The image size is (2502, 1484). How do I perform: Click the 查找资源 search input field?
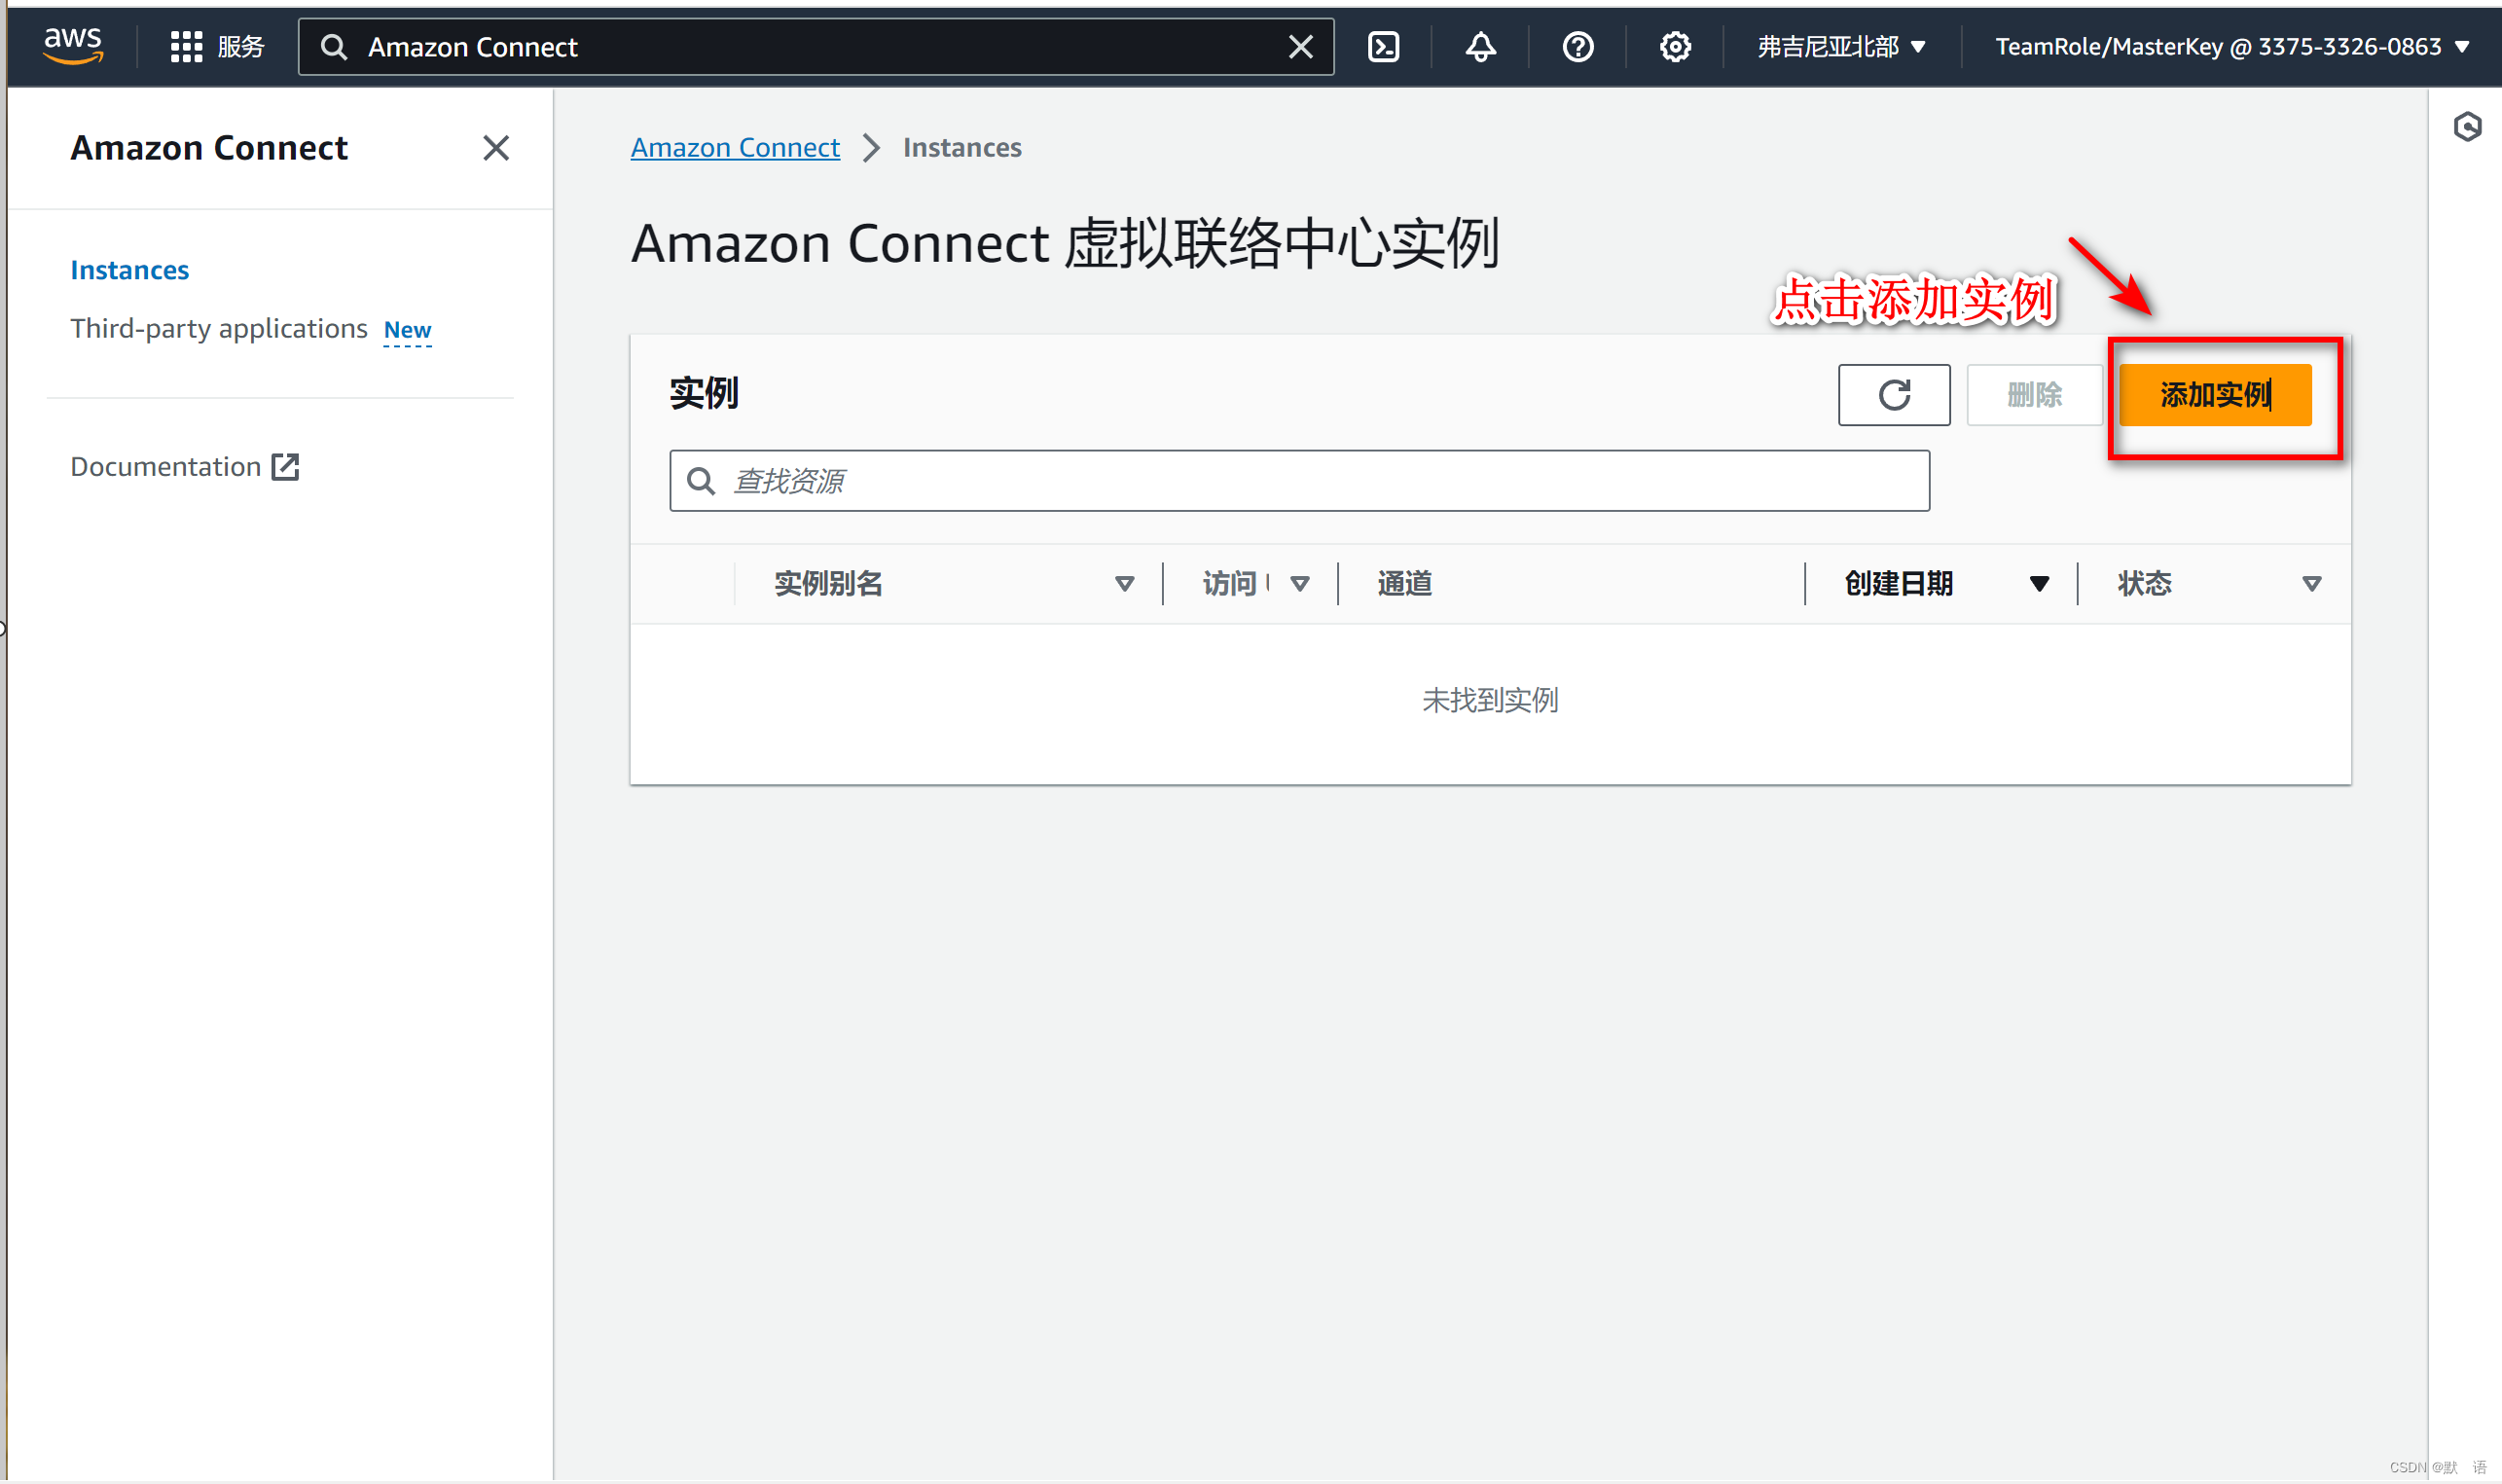(x=1301, y=481)
